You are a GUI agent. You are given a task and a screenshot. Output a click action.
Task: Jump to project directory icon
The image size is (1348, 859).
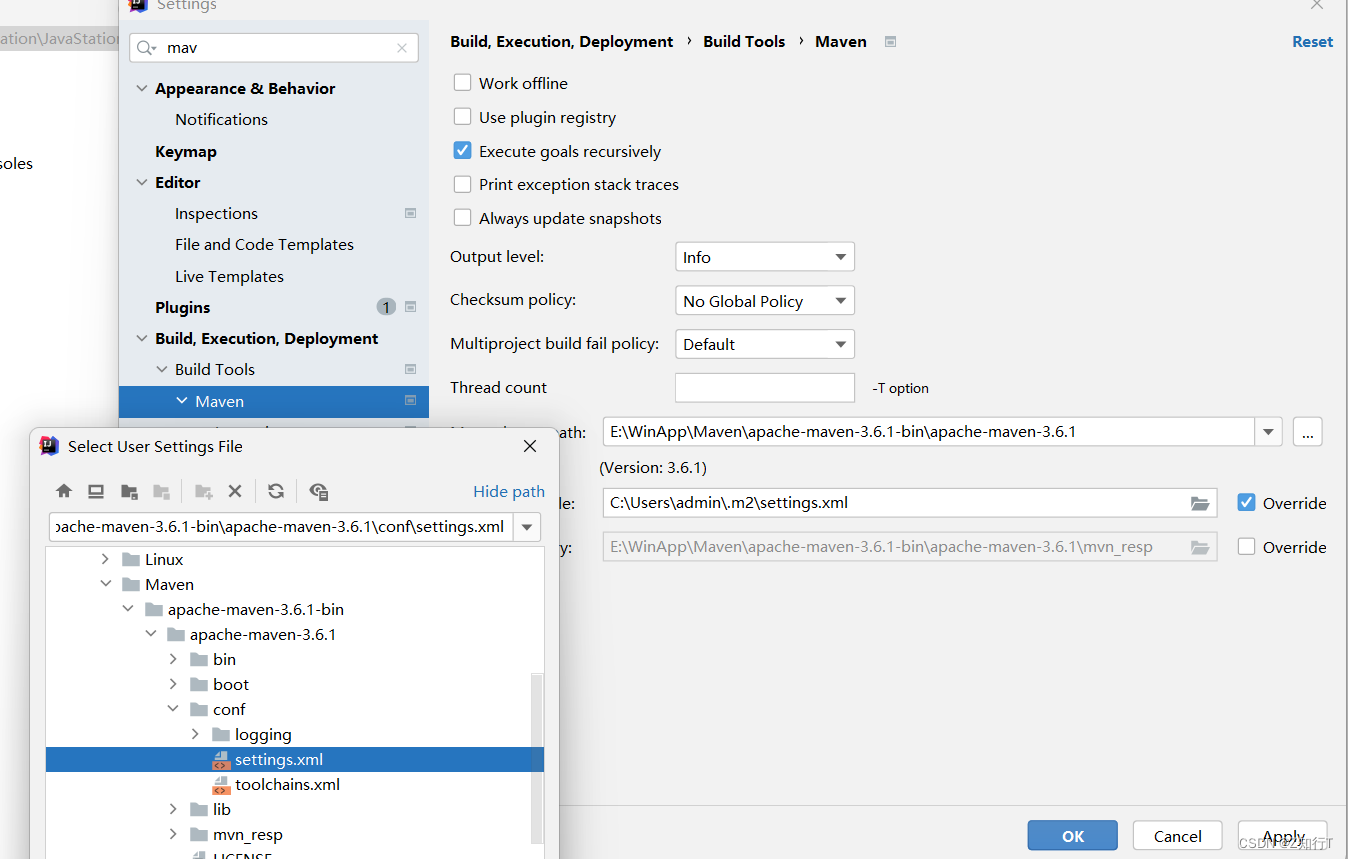129,491
